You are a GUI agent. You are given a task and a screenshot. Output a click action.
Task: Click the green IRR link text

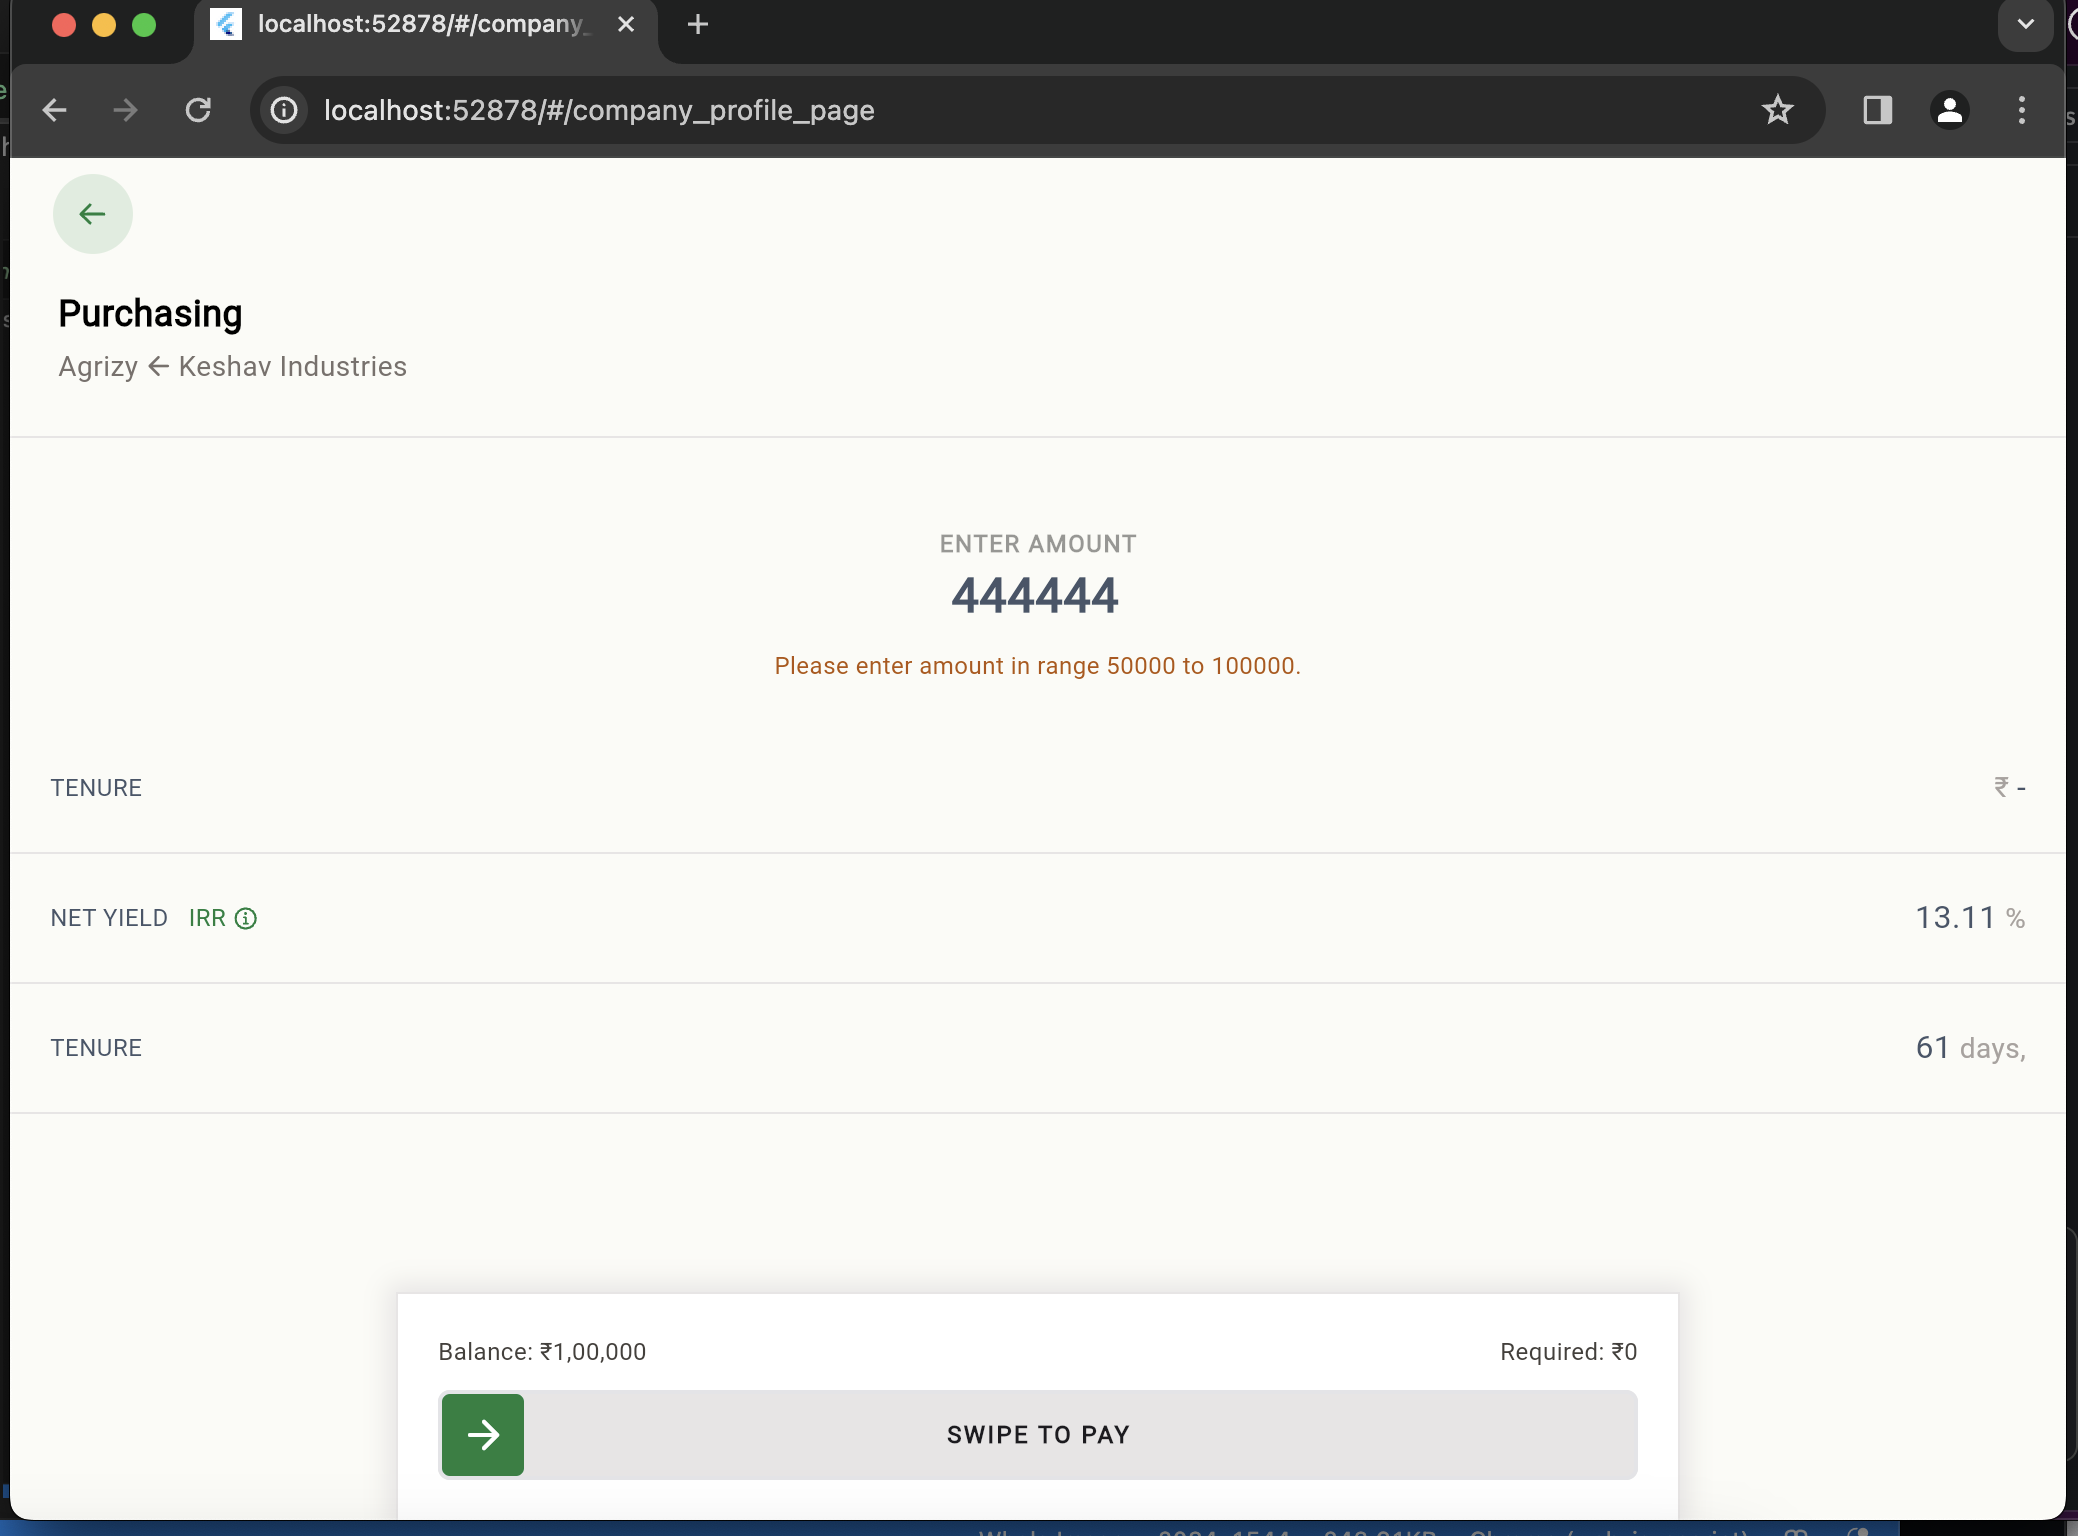(x=207, y=918)
